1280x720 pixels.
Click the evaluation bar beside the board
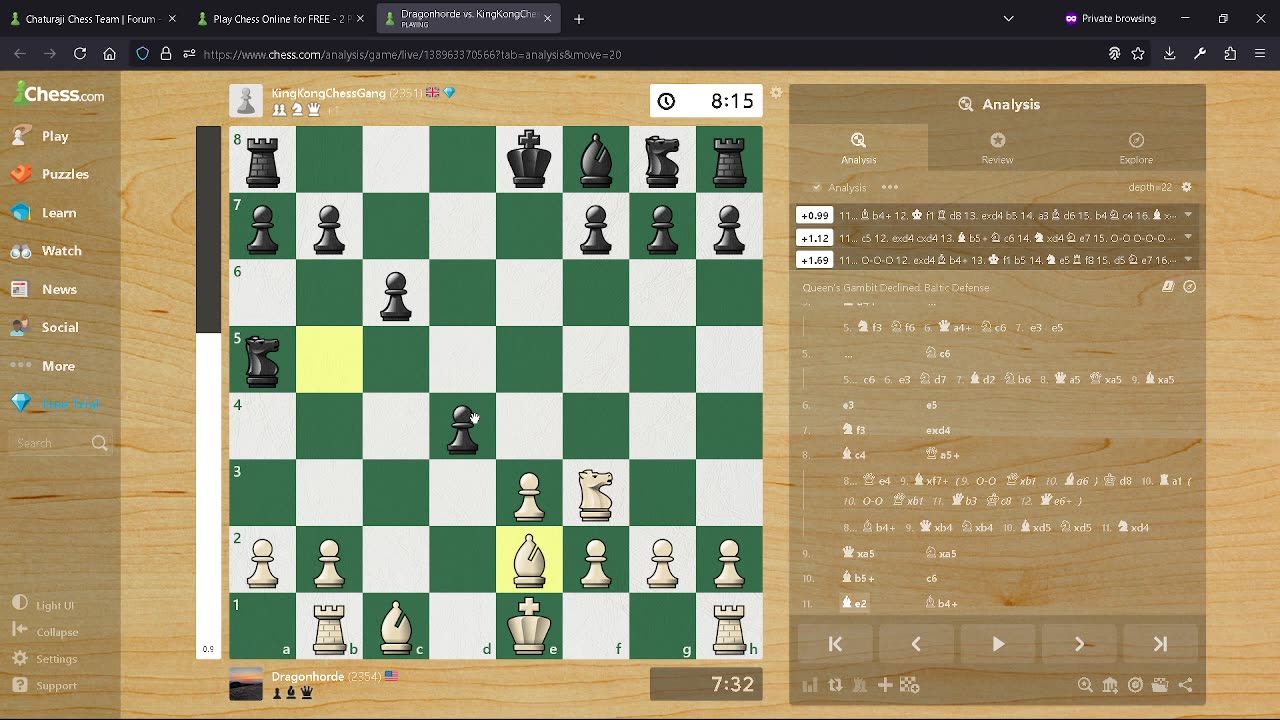click(208, 392)
